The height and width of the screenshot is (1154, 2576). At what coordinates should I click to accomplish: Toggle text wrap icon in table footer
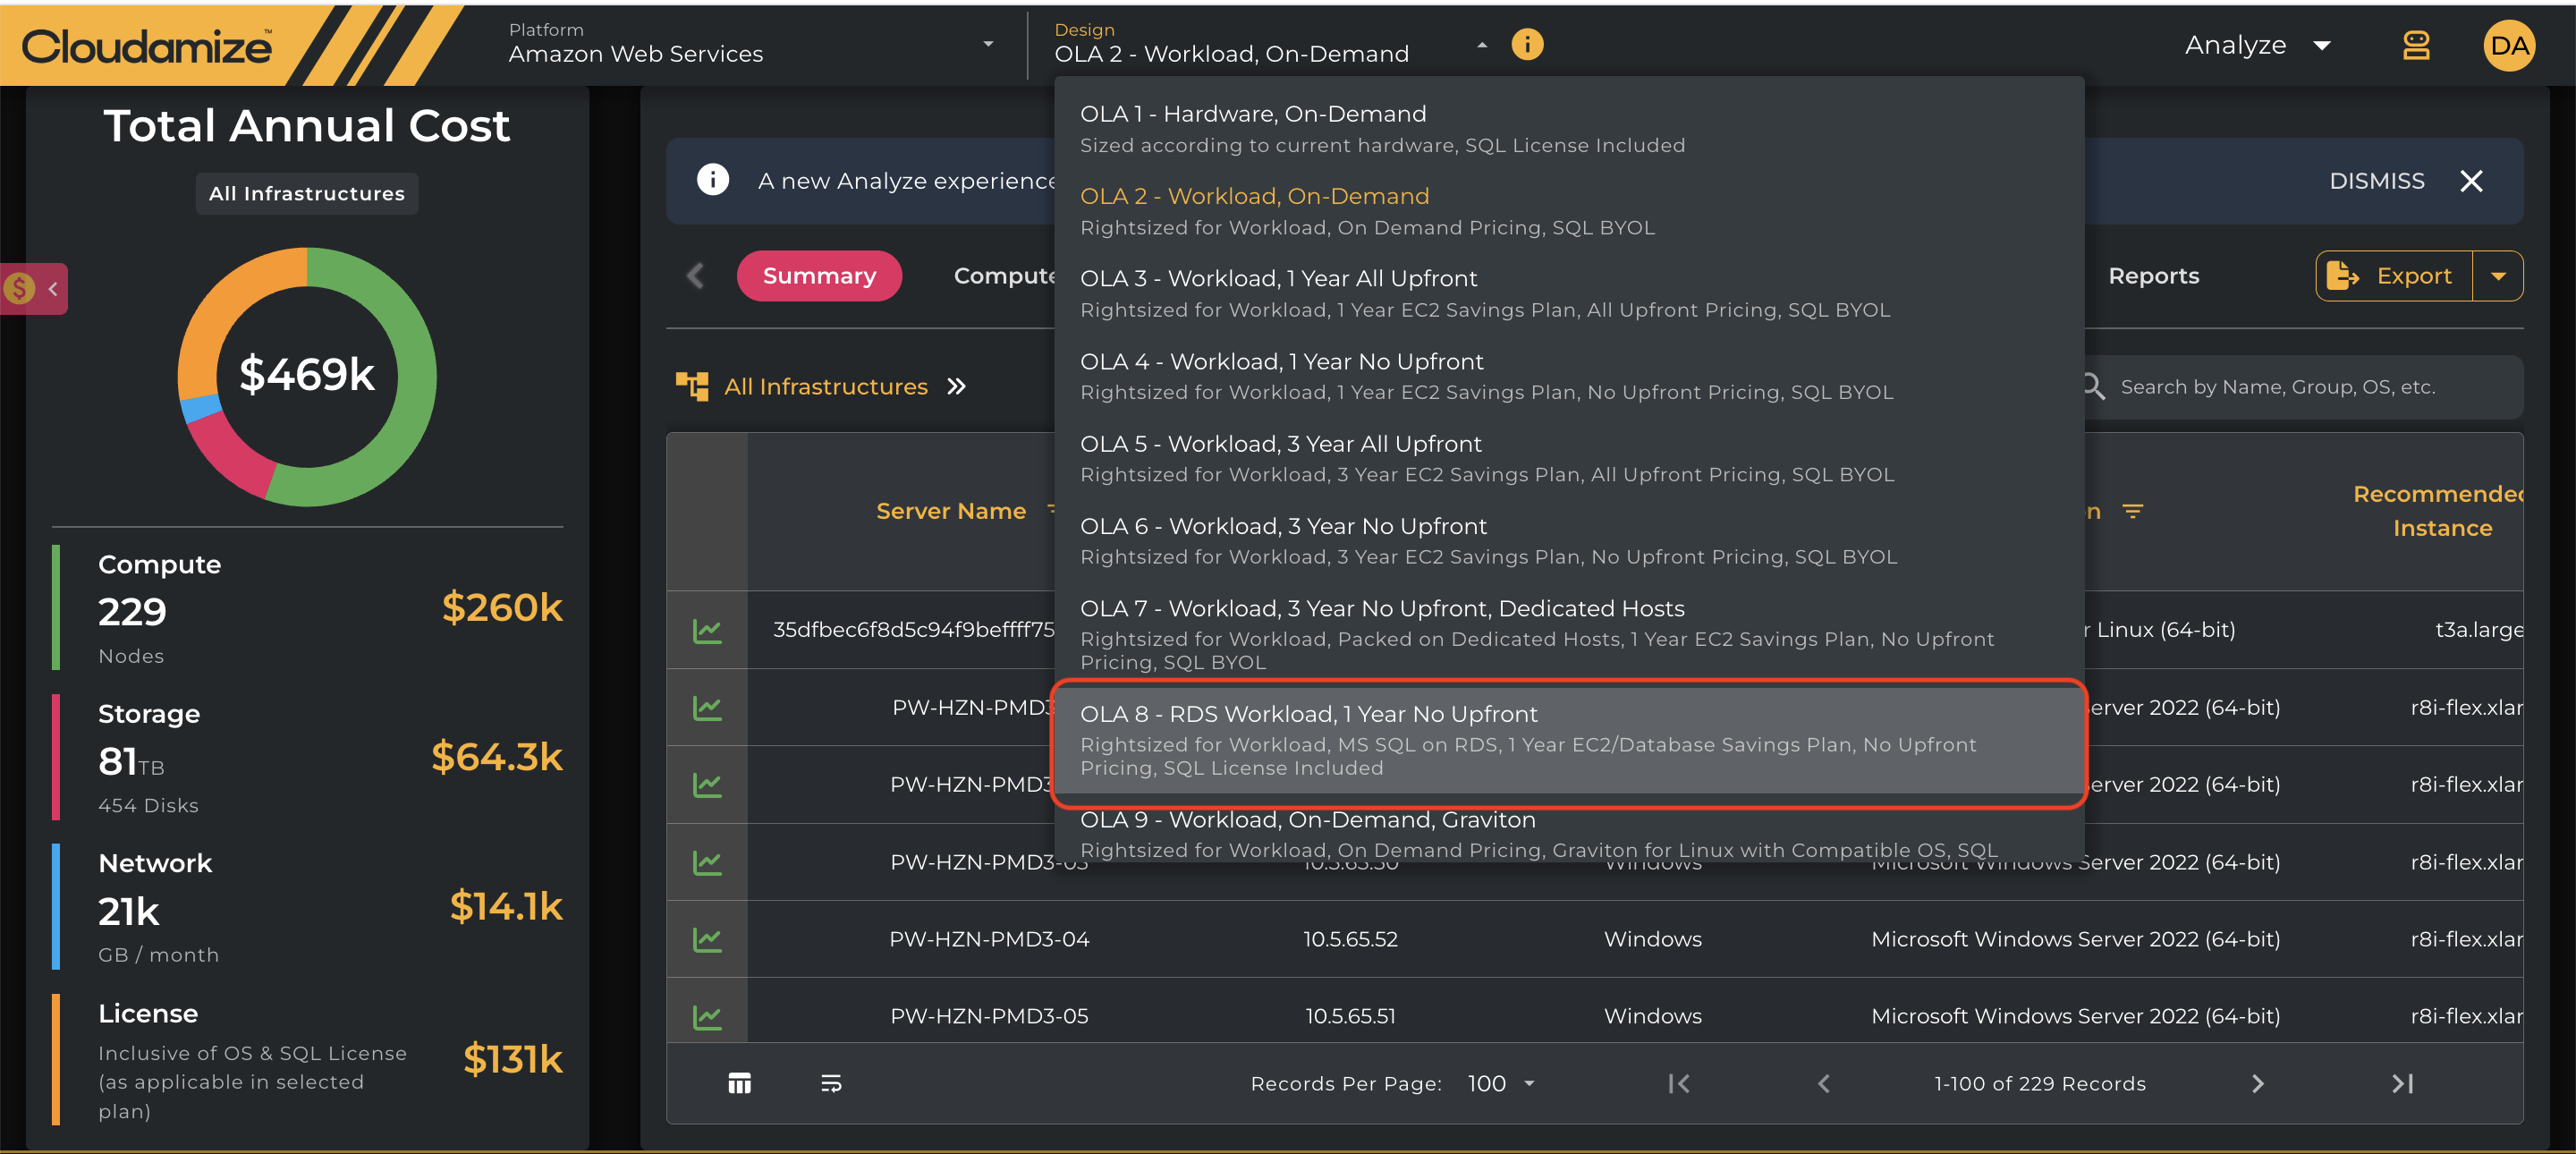831,1083
